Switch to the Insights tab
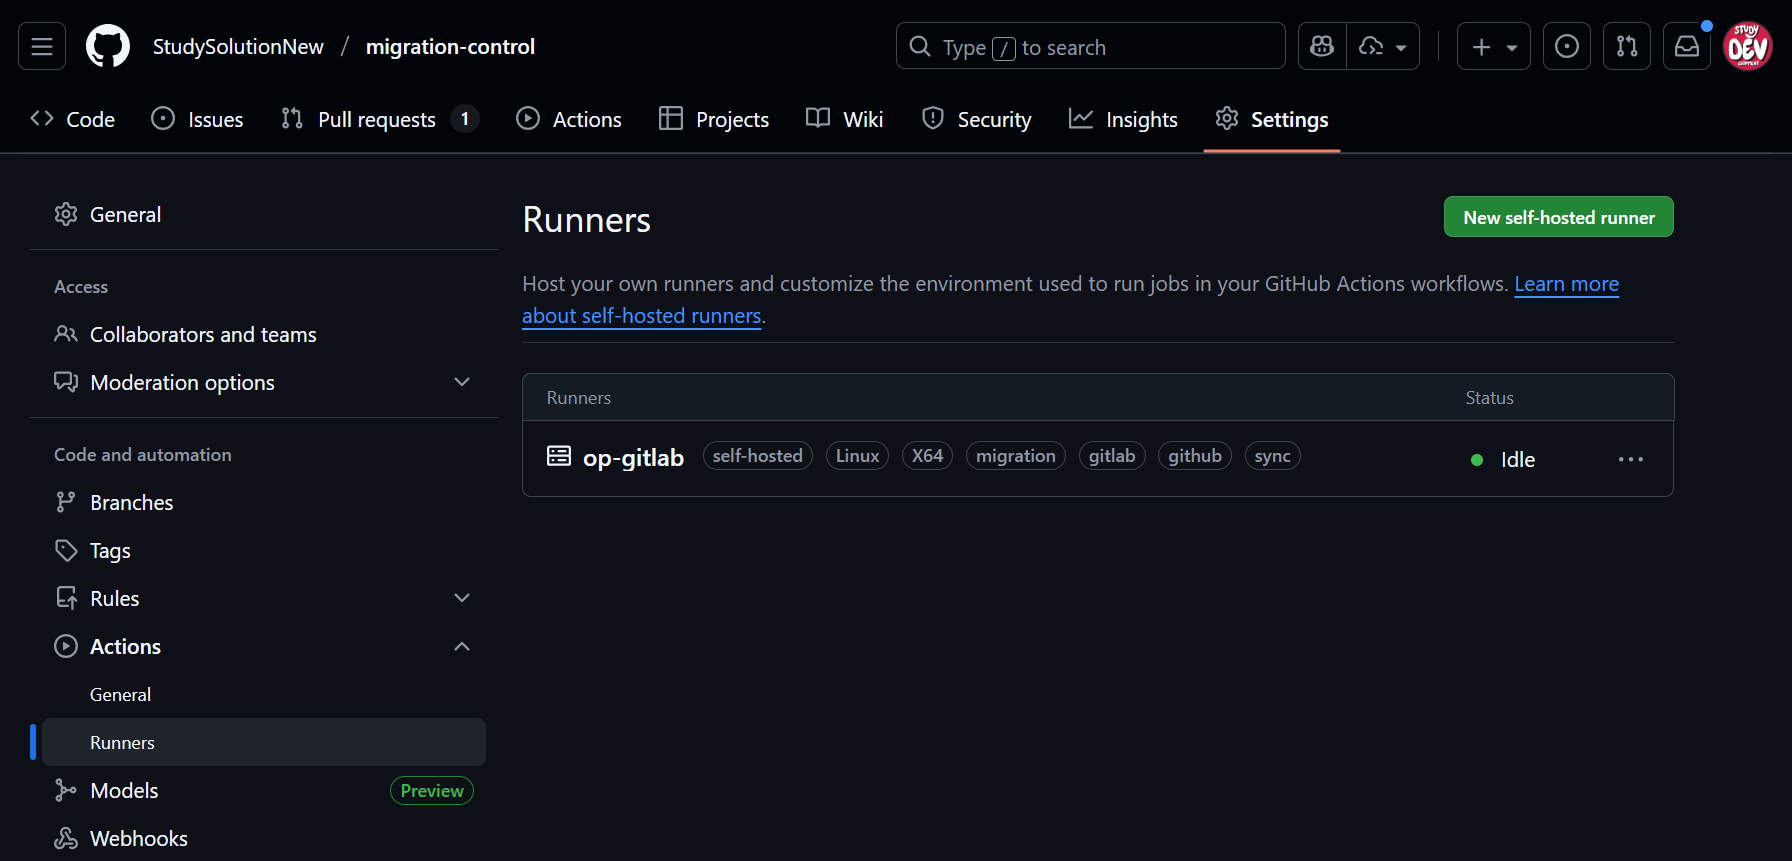 point(1123,120)
